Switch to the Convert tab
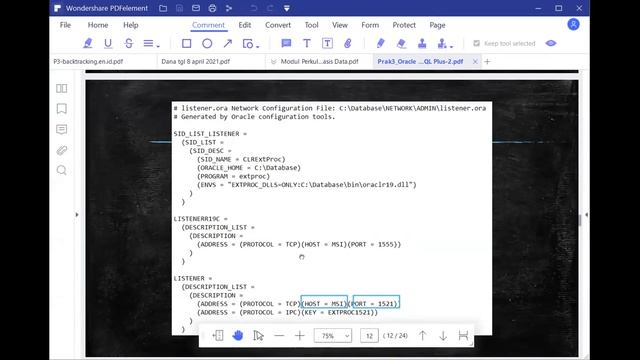The height and width of the screenshot is (360, 640). [278, 25]
